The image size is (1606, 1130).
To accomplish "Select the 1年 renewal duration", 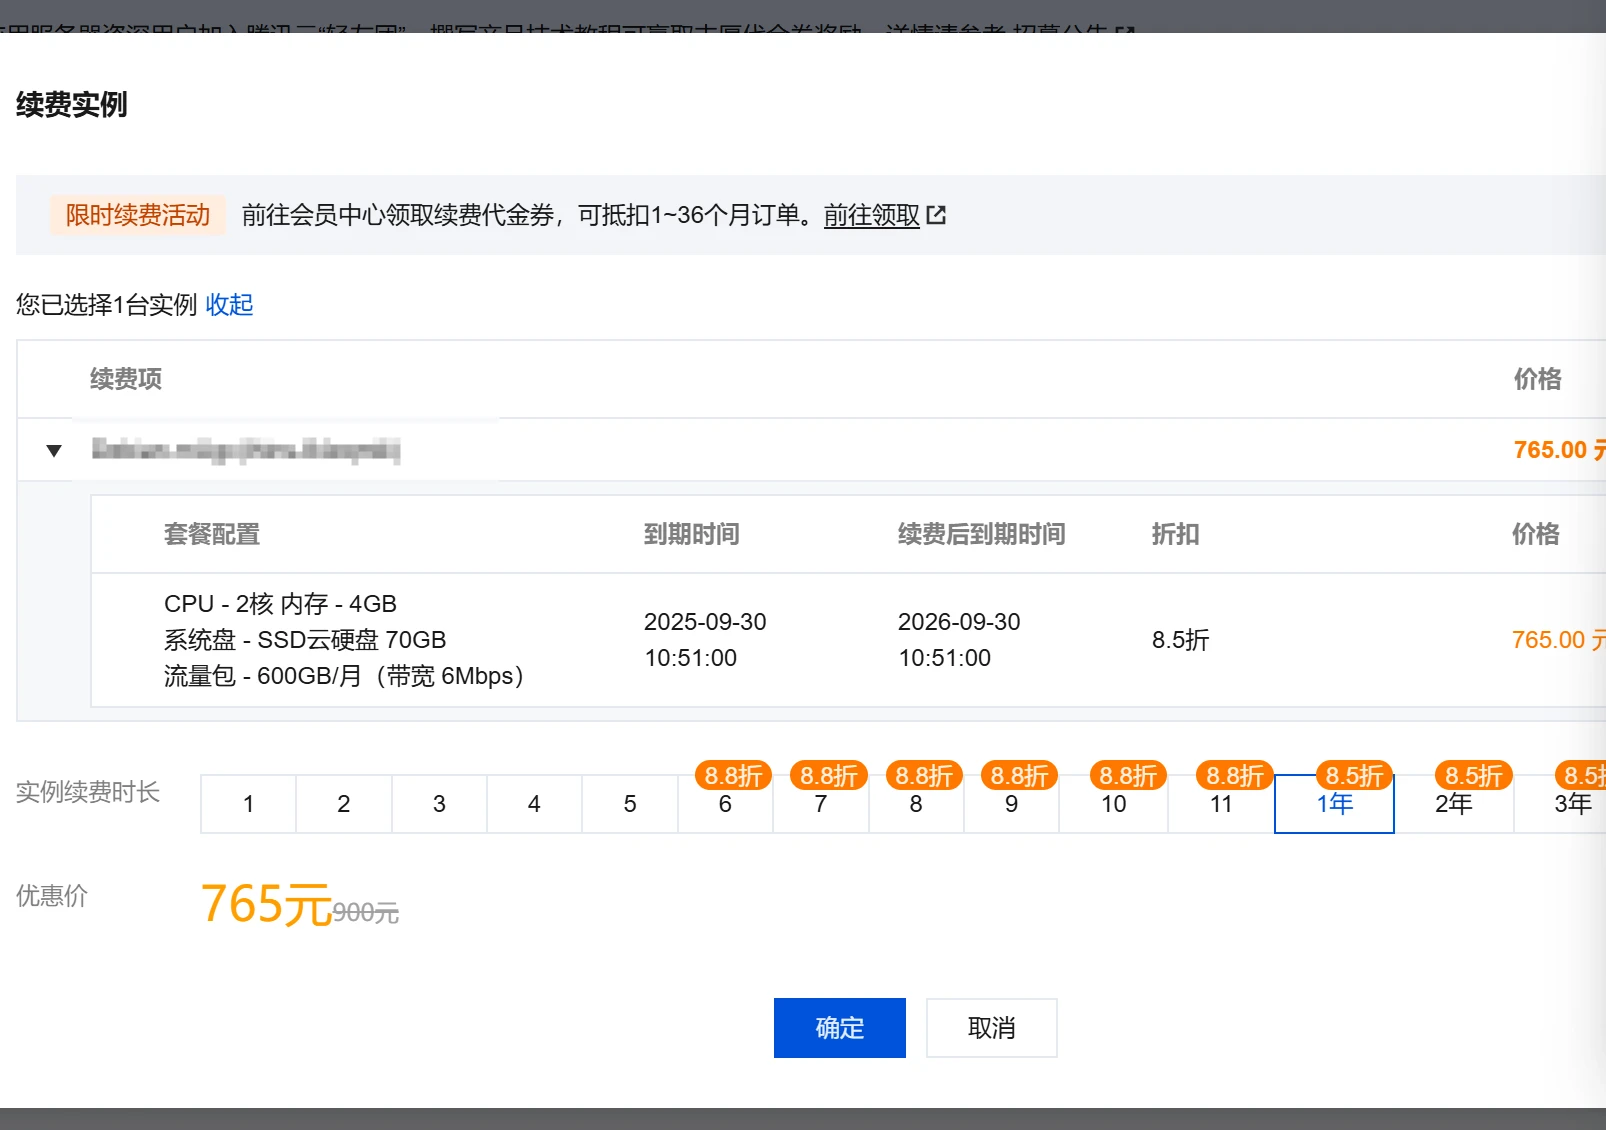I will point(1334,804).
